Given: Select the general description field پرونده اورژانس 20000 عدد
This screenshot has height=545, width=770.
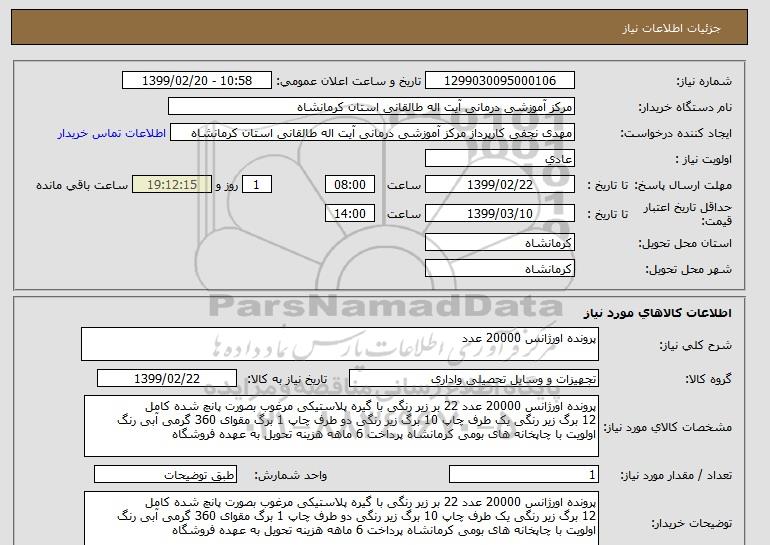Looking at the screenshot, I should pyautogui.click(x=340, y=344).
